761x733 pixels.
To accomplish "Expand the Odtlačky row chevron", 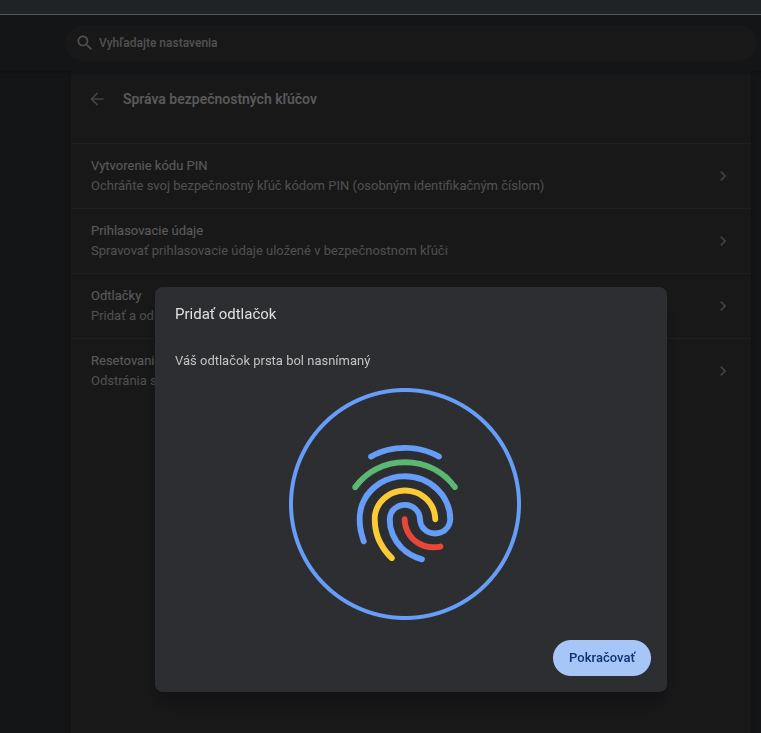I will [x=723, y=306].
